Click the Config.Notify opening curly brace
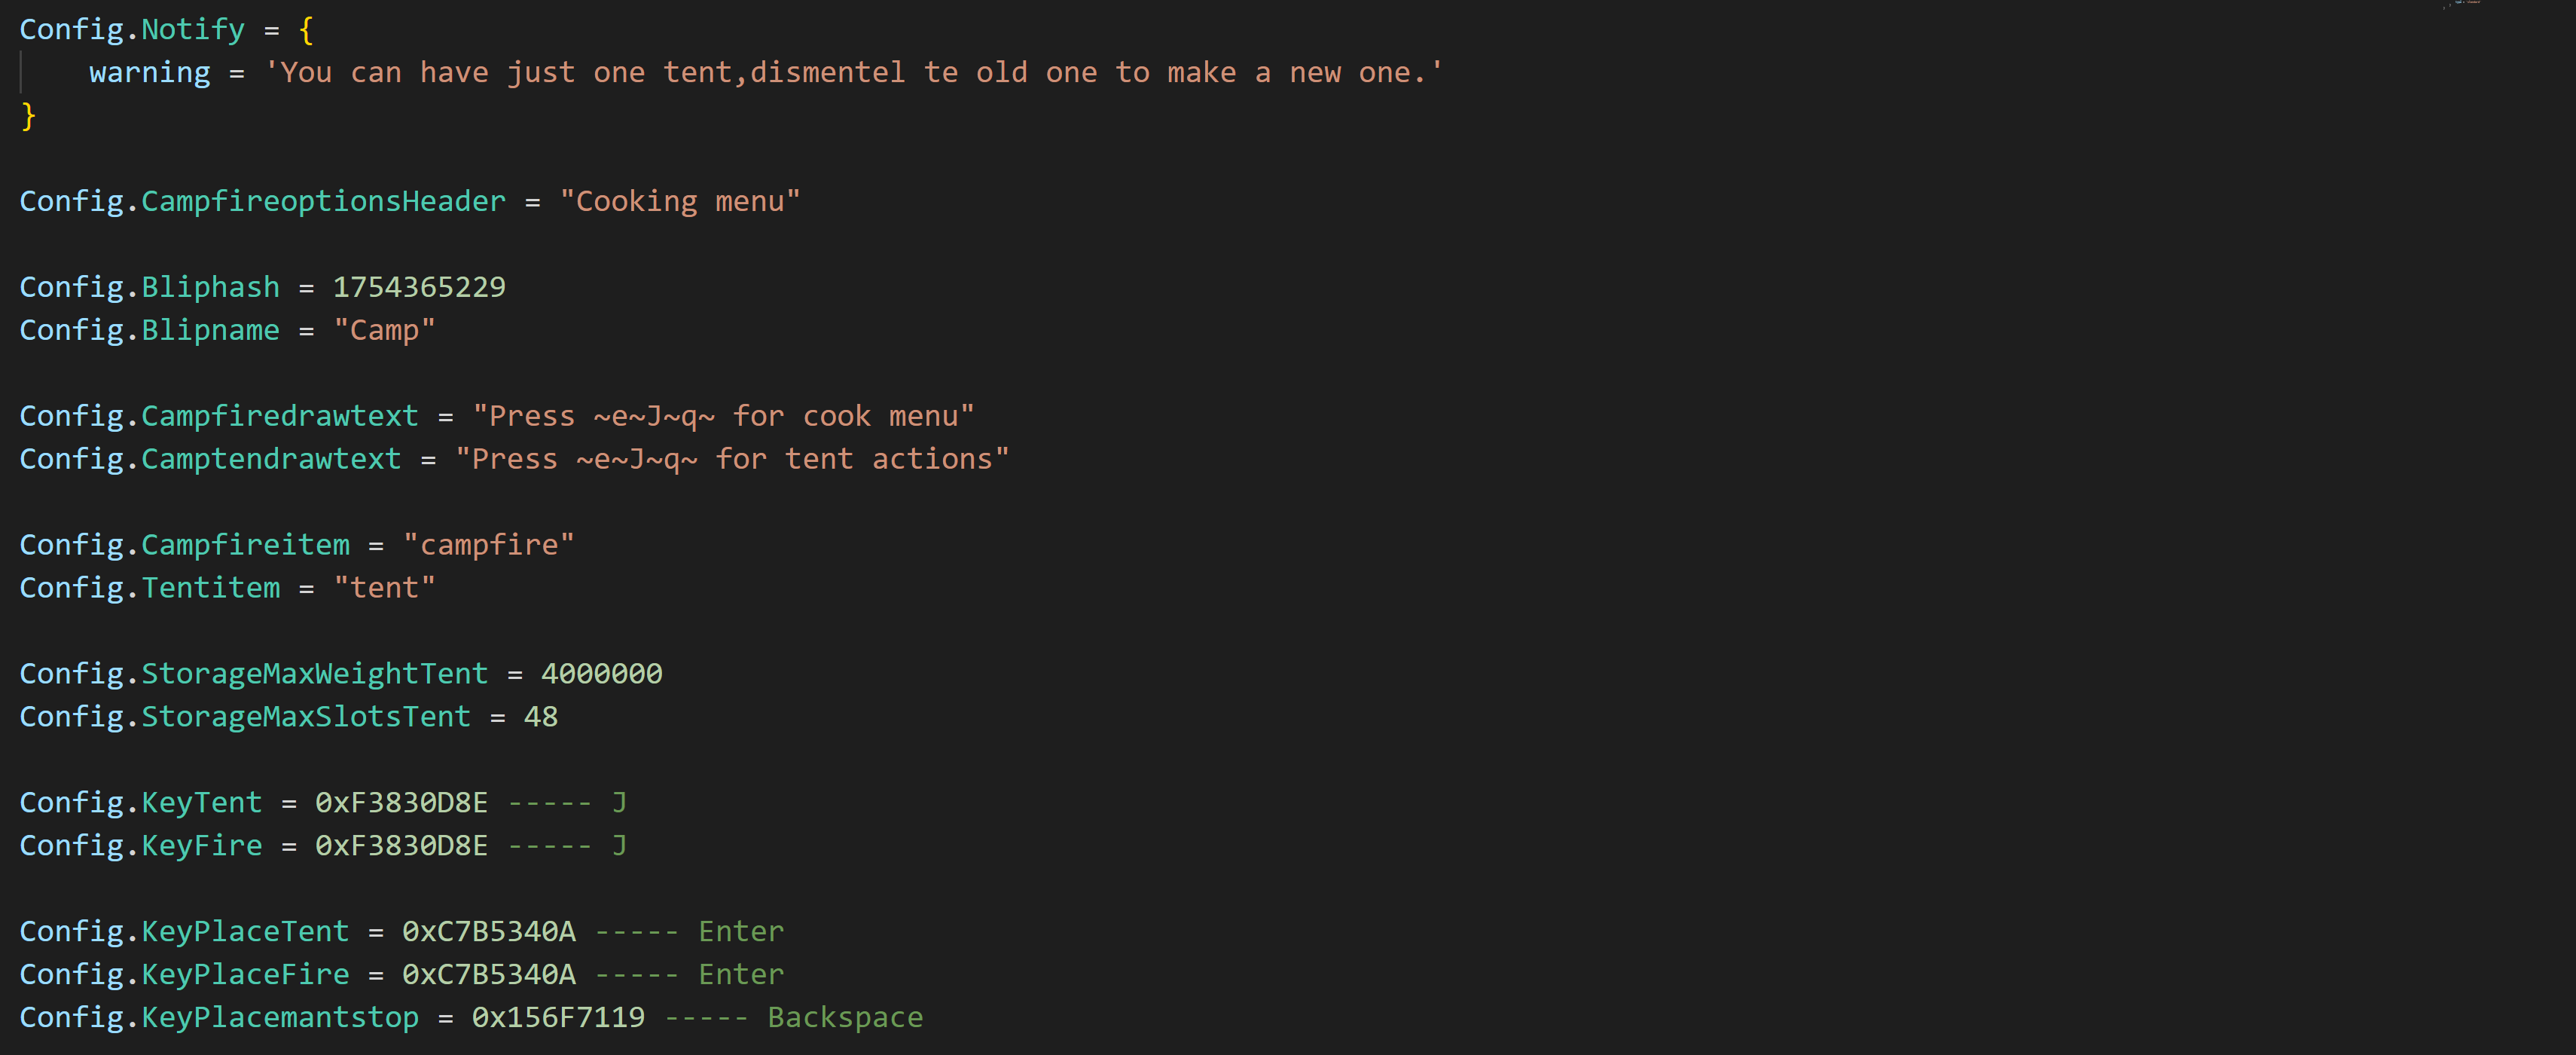 click(x=306, y=30)
